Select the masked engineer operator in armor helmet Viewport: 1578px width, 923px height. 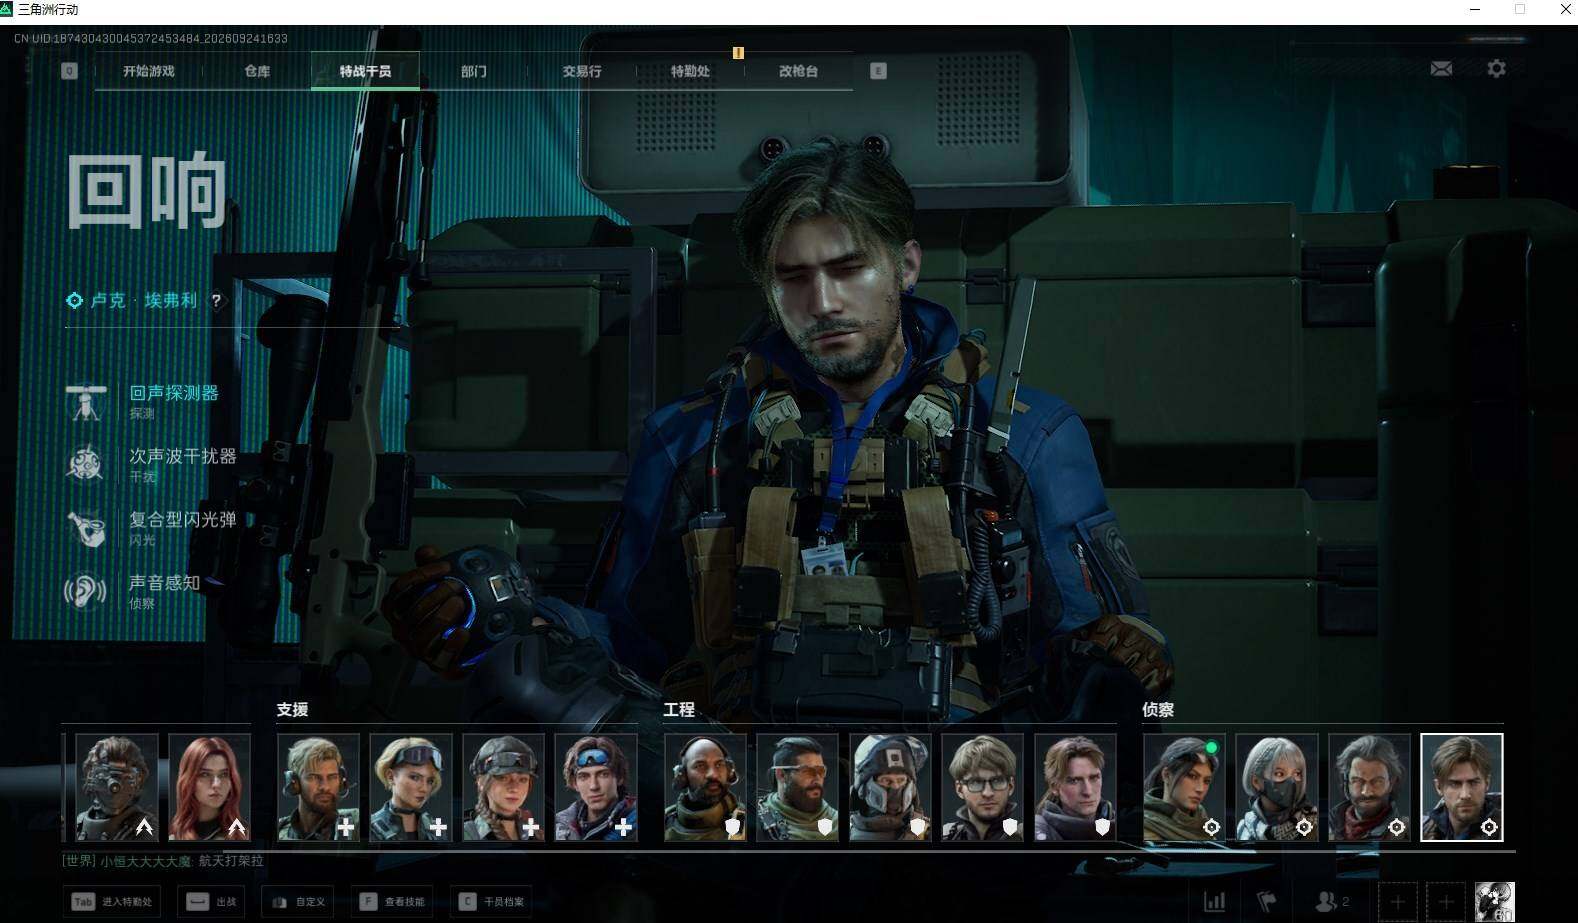coord(890,787)
